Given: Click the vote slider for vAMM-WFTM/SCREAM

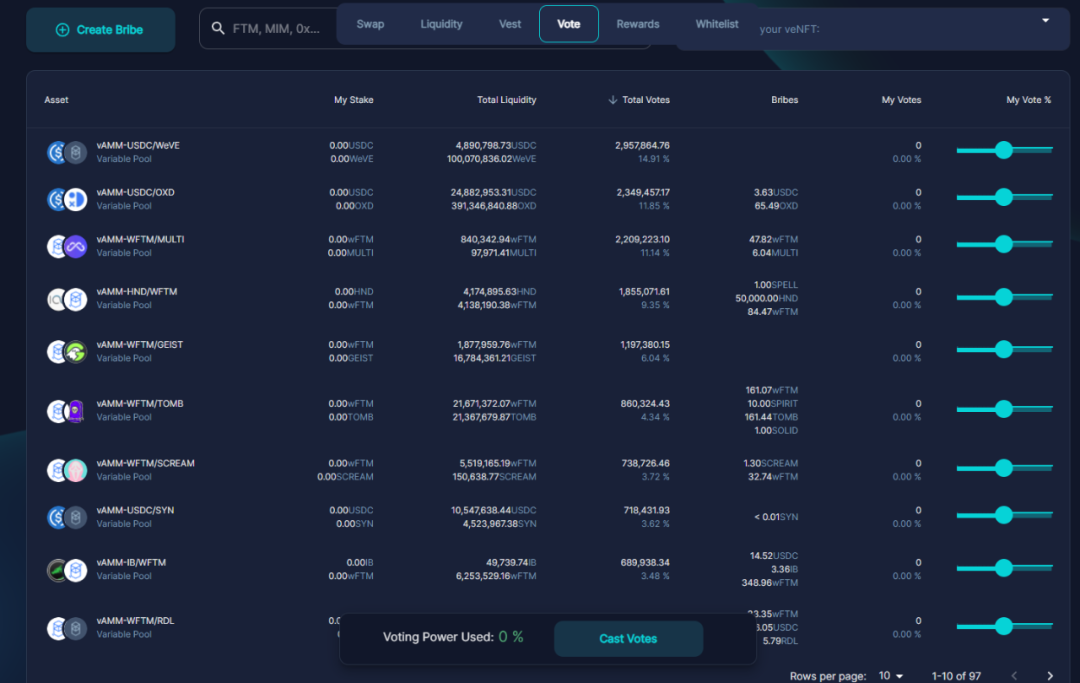Looking at the screenshot, I should click(x=1004, y=468).
